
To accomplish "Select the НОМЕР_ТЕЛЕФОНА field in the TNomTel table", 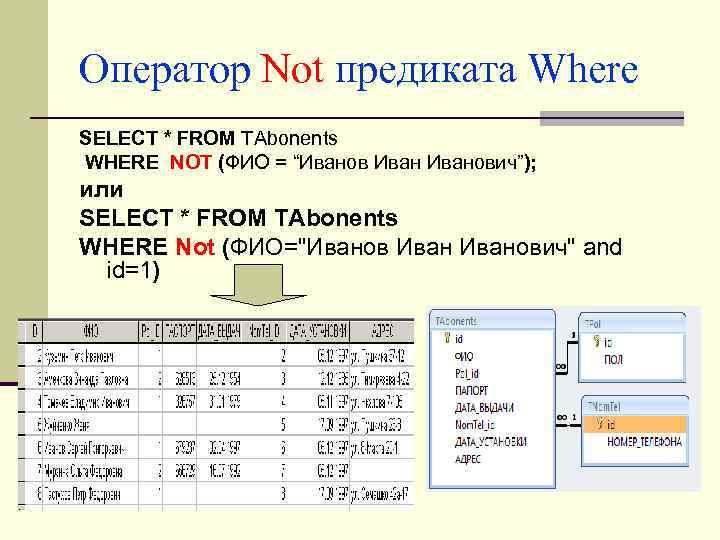I will (x=644, y=442).
